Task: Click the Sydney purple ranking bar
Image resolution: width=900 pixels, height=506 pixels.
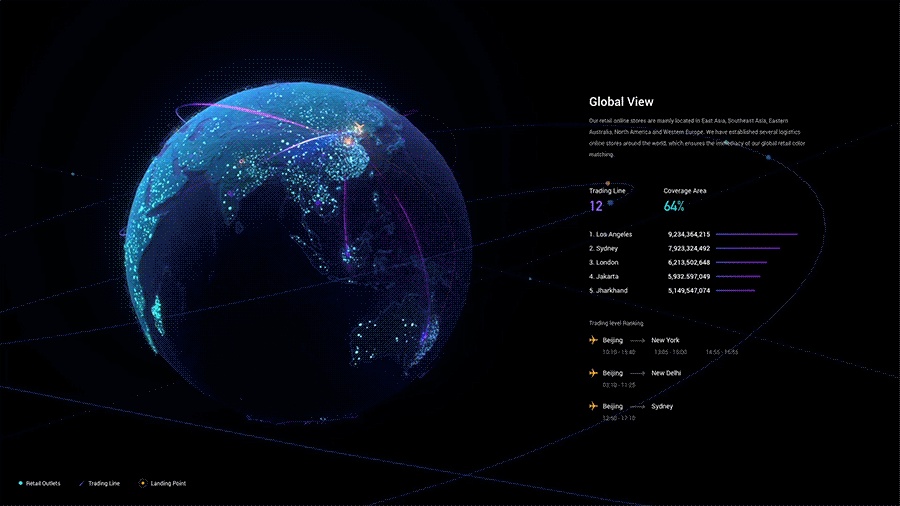Action: (x=748, y=248)
